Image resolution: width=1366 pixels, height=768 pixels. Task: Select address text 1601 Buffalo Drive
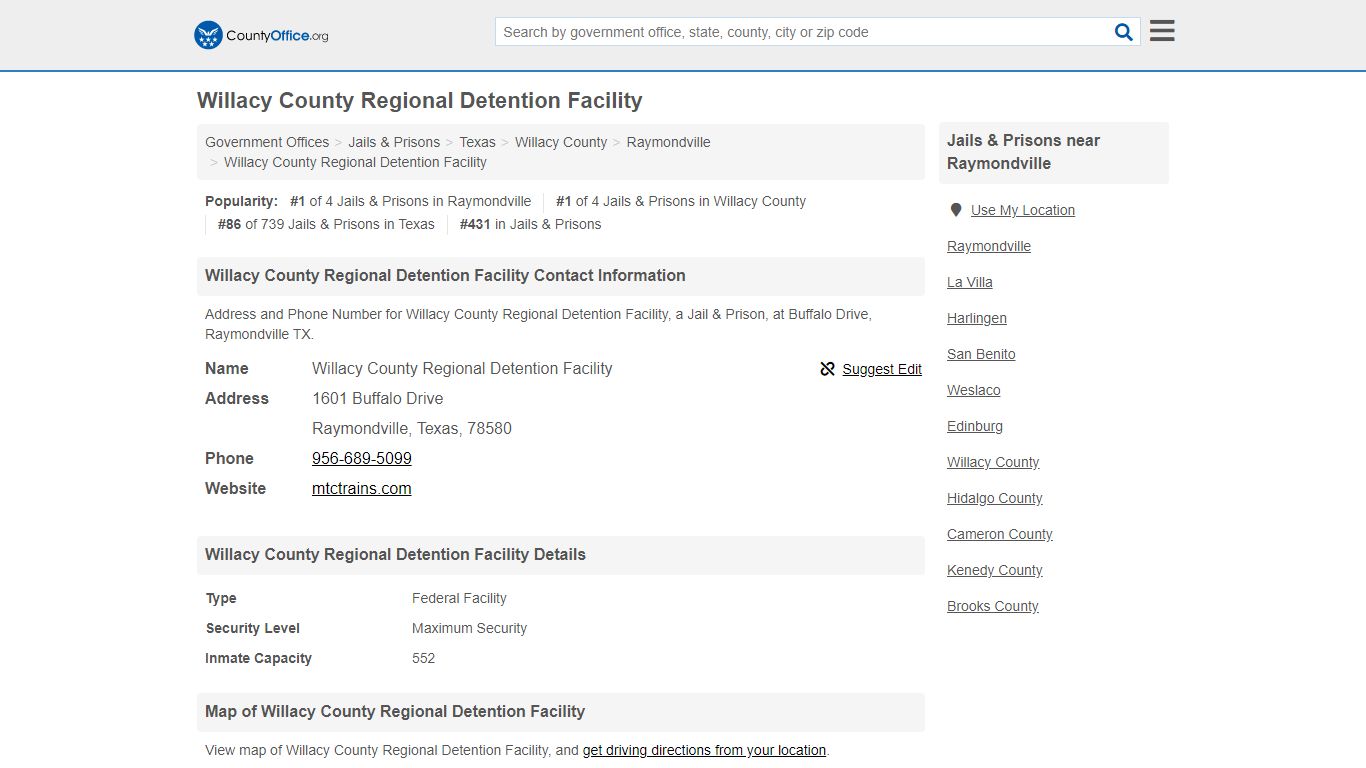378,398
